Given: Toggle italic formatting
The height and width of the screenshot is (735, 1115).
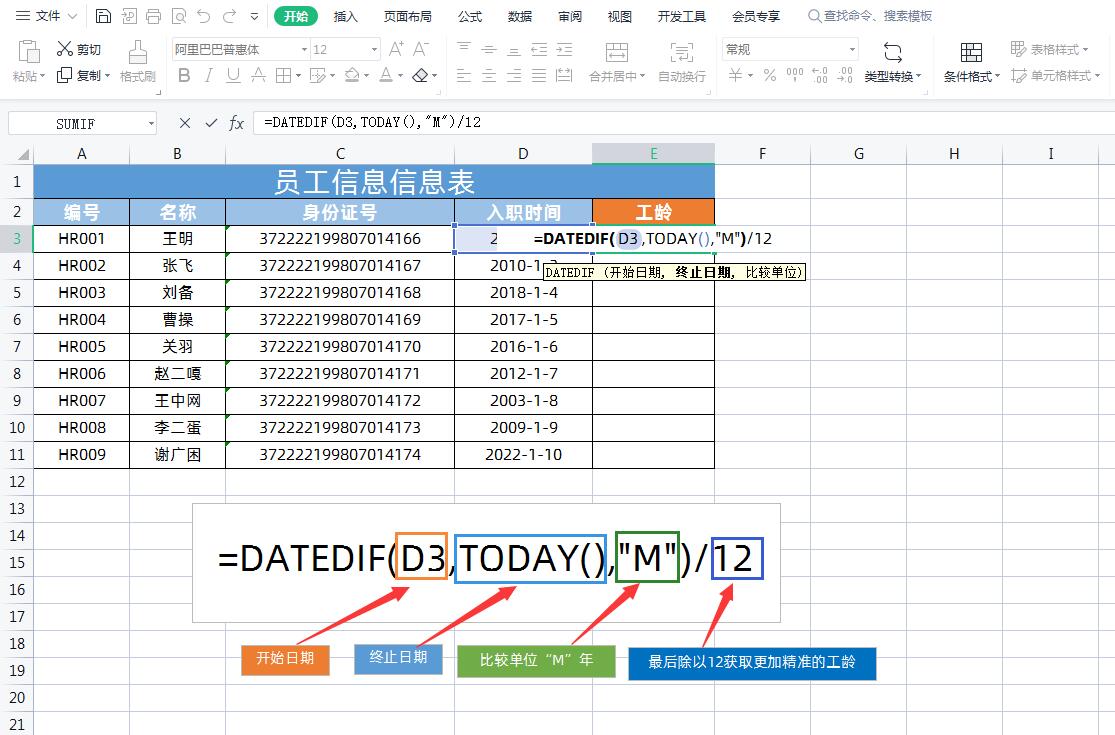Looking at the screenshot, I should coord(207,75).
